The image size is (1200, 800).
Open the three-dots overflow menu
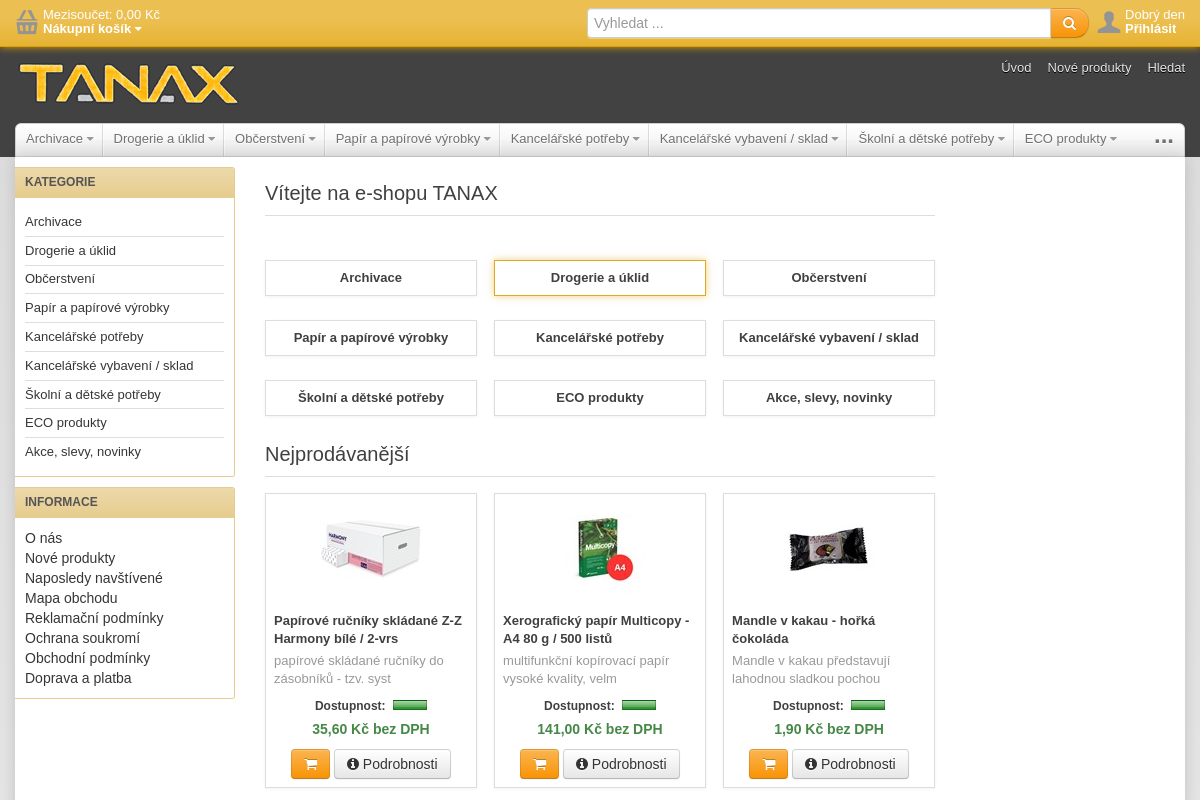click(x=1164, y=140)
